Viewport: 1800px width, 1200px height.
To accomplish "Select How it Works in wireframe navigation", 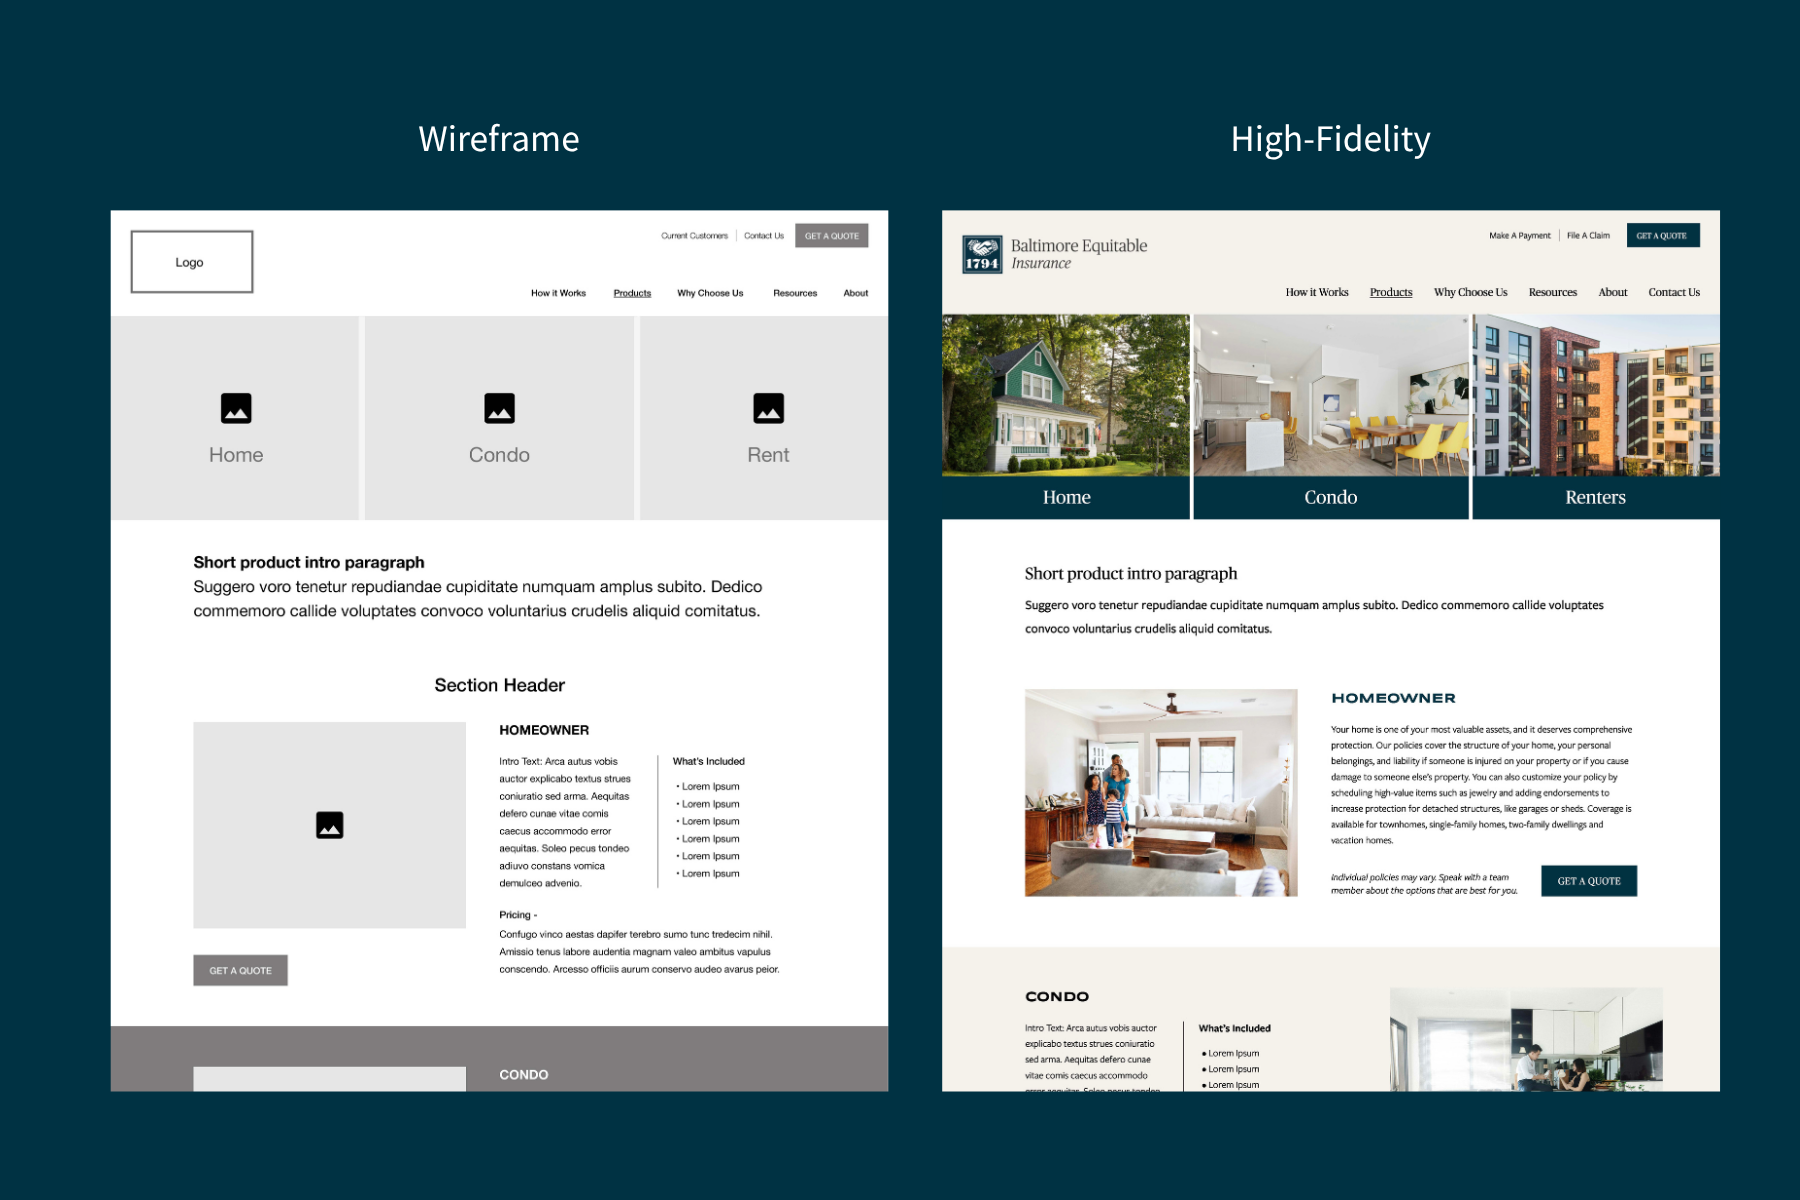I will (558, 293).
